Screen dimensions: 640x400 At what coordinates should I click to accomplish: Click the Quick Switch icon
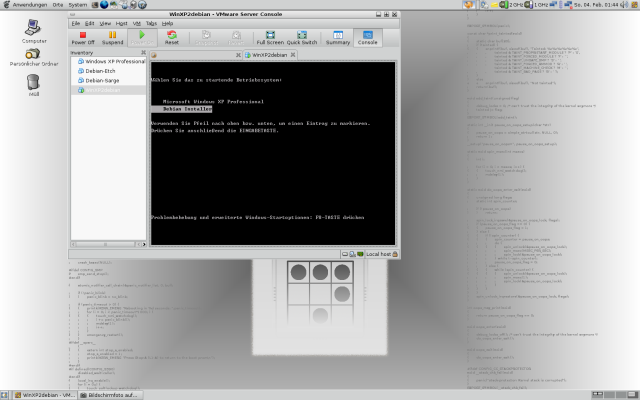point(302,38)
